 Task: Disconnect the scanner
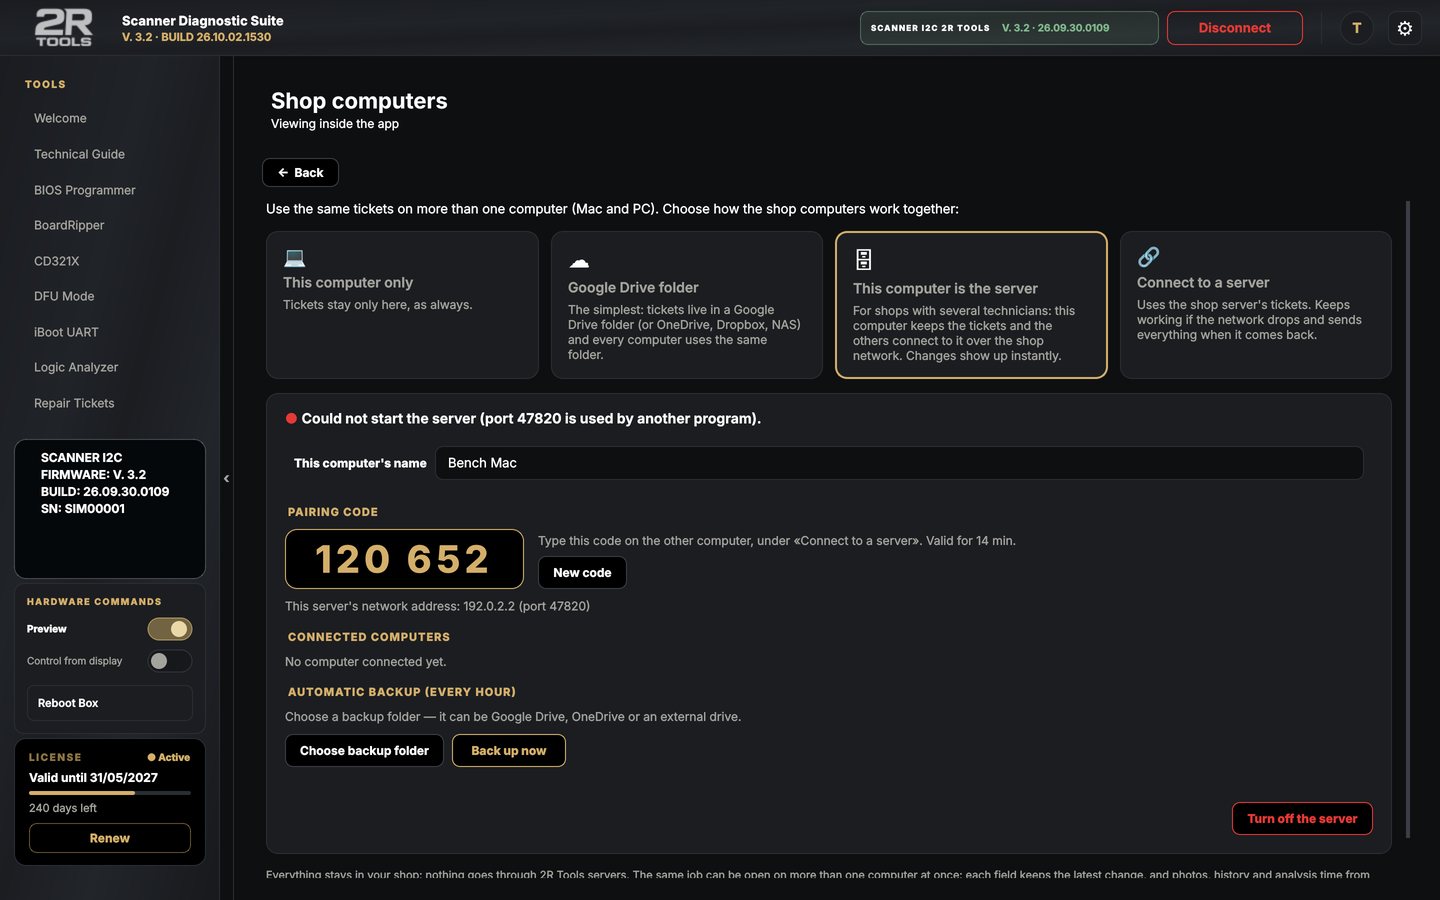coord(1234,28)
